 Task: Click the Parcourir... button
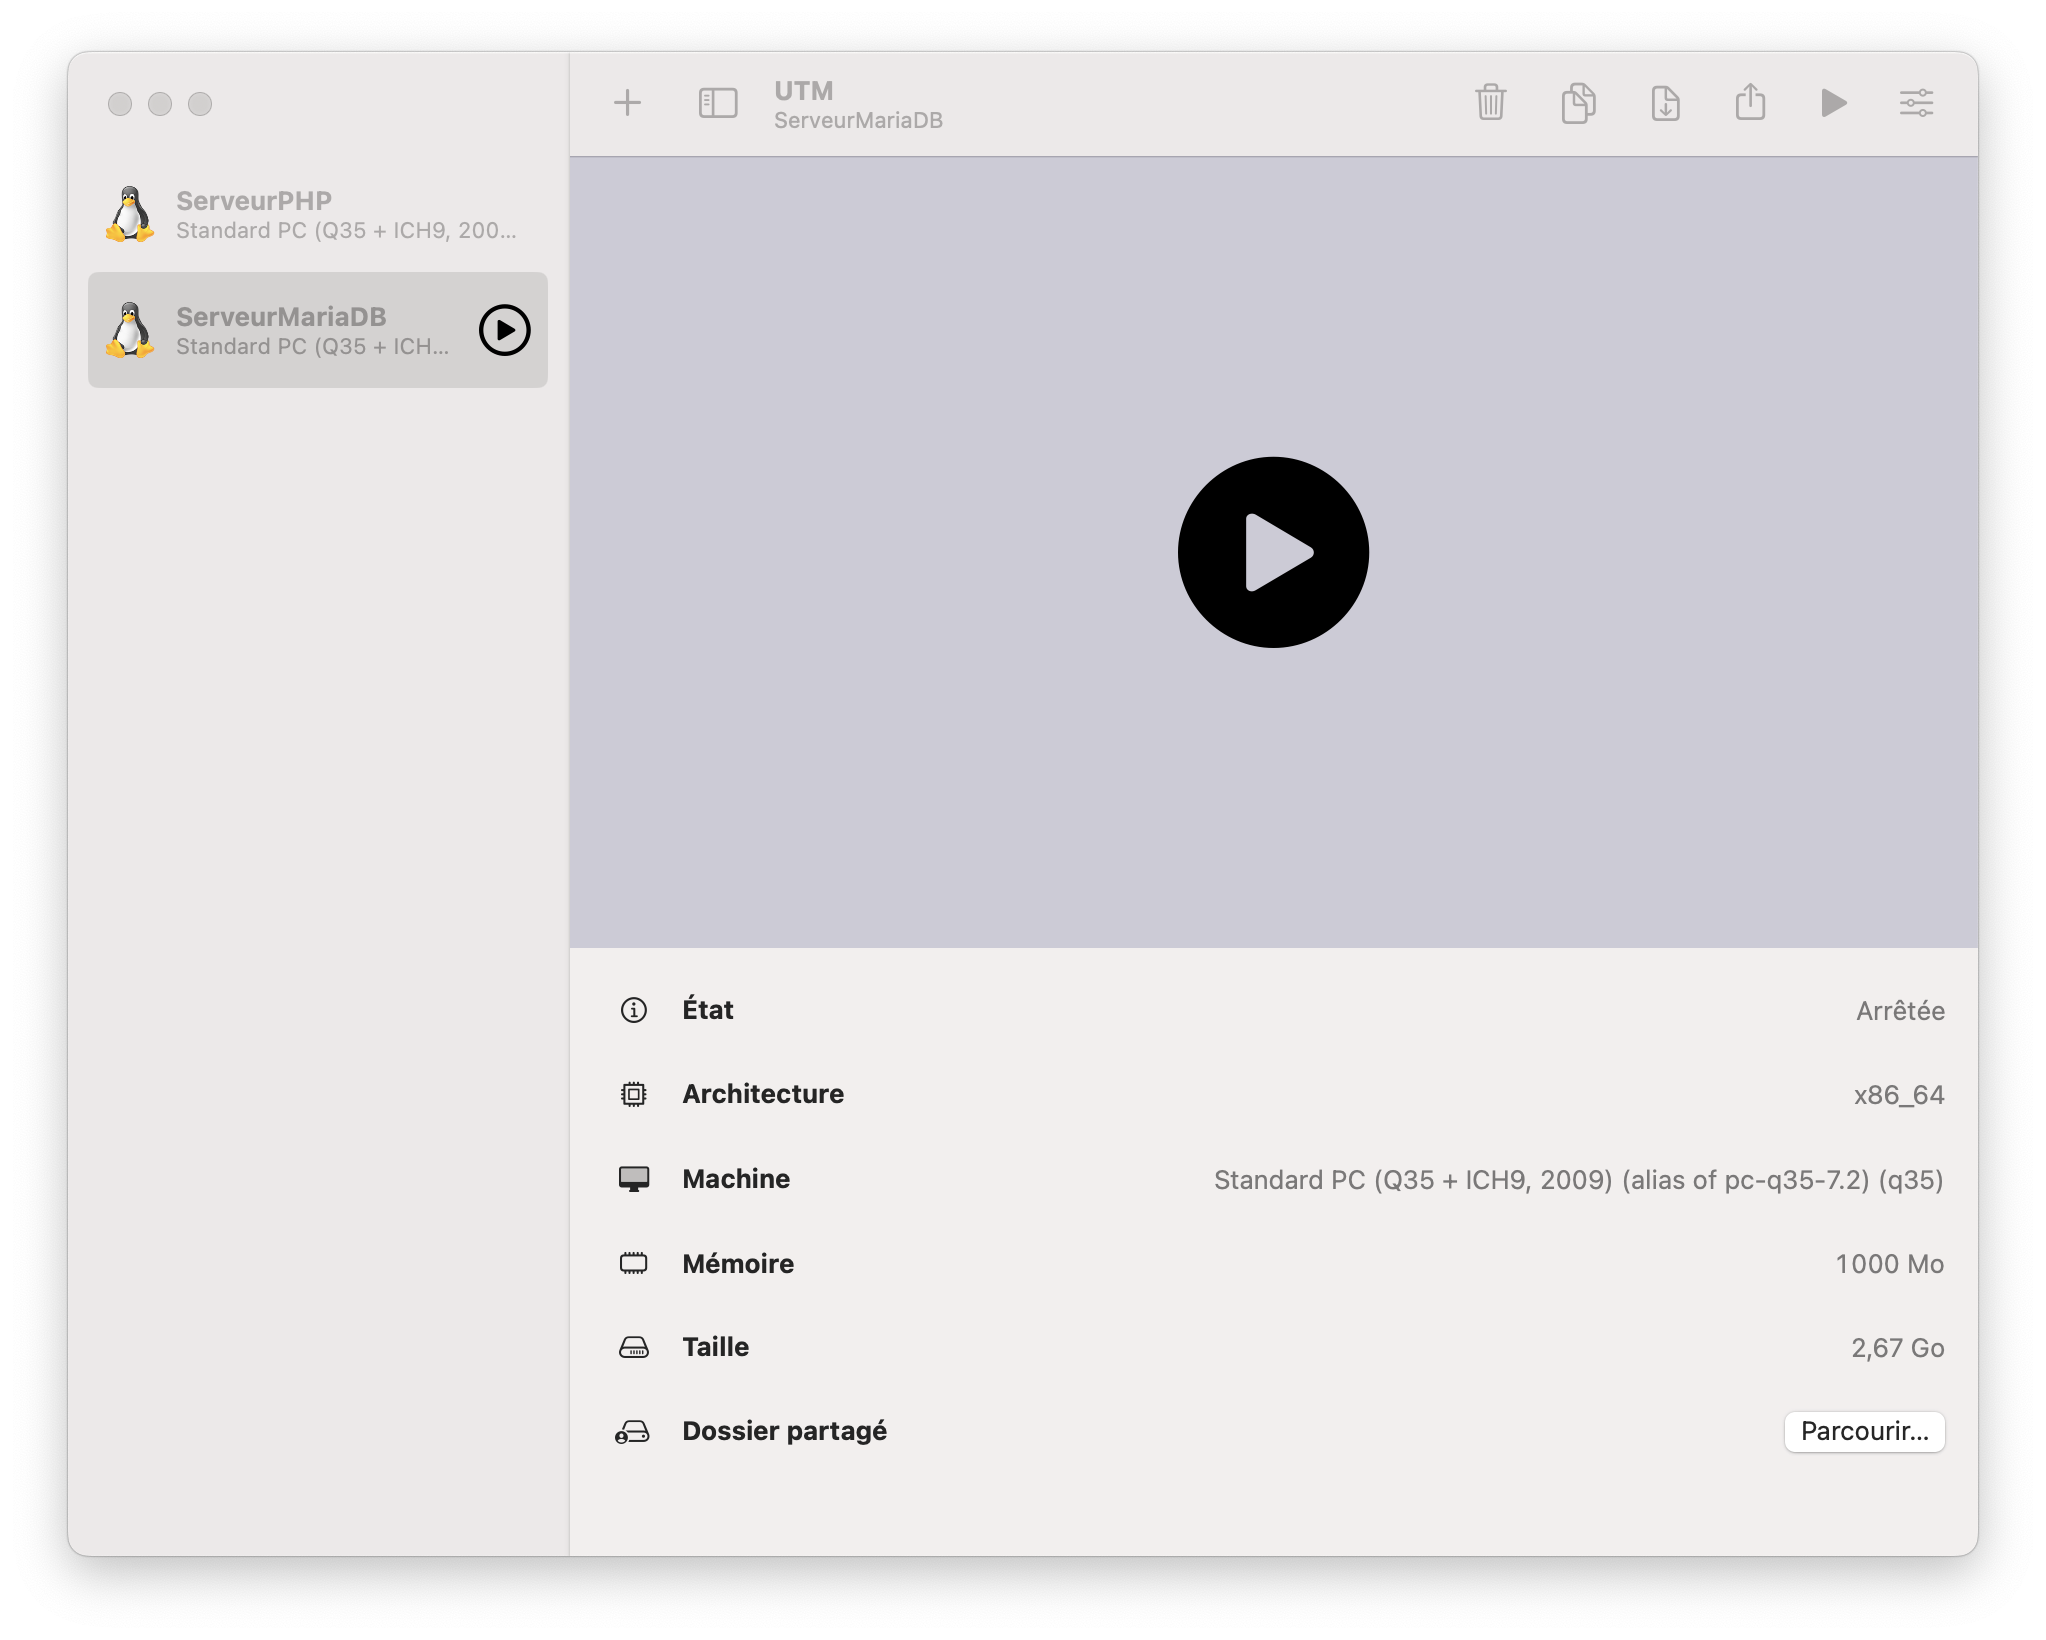pos(1864,1431)
